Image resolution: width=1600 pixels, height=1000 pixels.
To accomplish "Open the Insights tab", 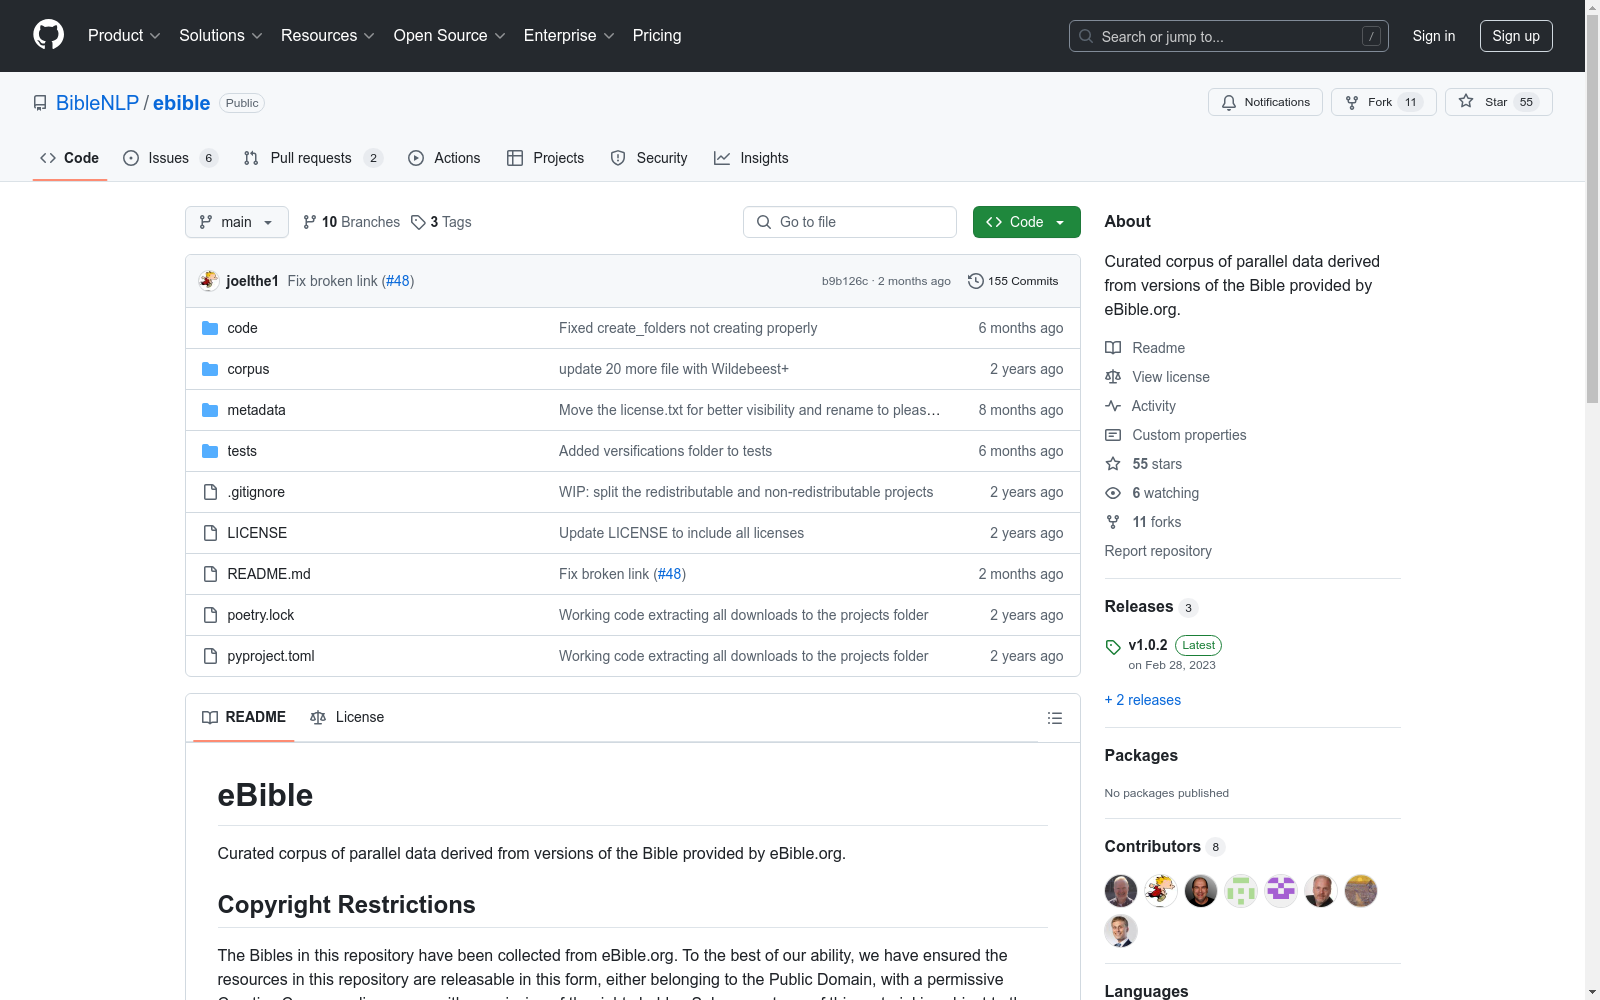I will click(x=752, y=158).
